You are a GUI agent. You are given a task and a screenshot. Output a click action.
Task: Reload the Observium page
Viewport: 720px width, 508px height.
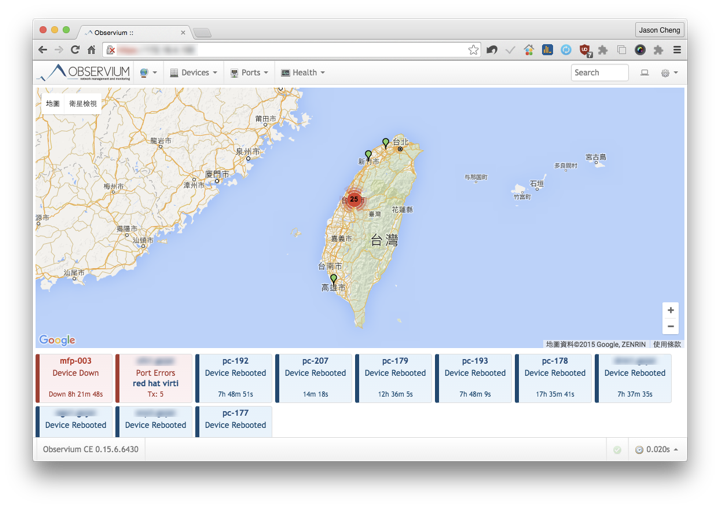coord(75,50)
